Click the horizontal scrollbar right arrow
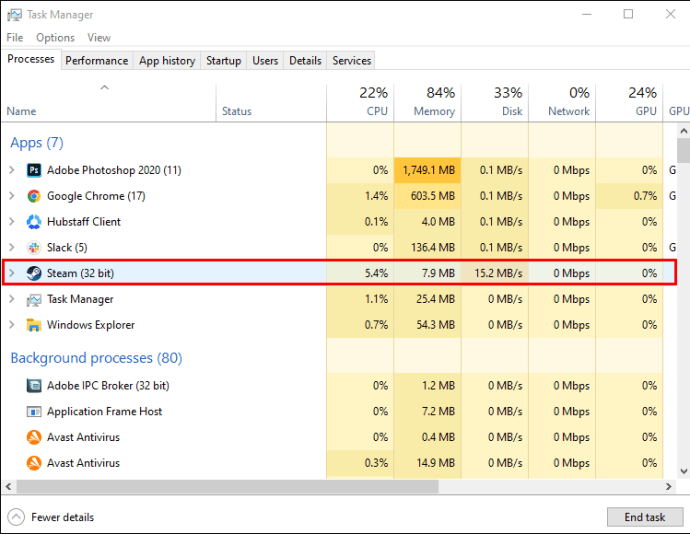The image size is (690, 534). (669, 486)
